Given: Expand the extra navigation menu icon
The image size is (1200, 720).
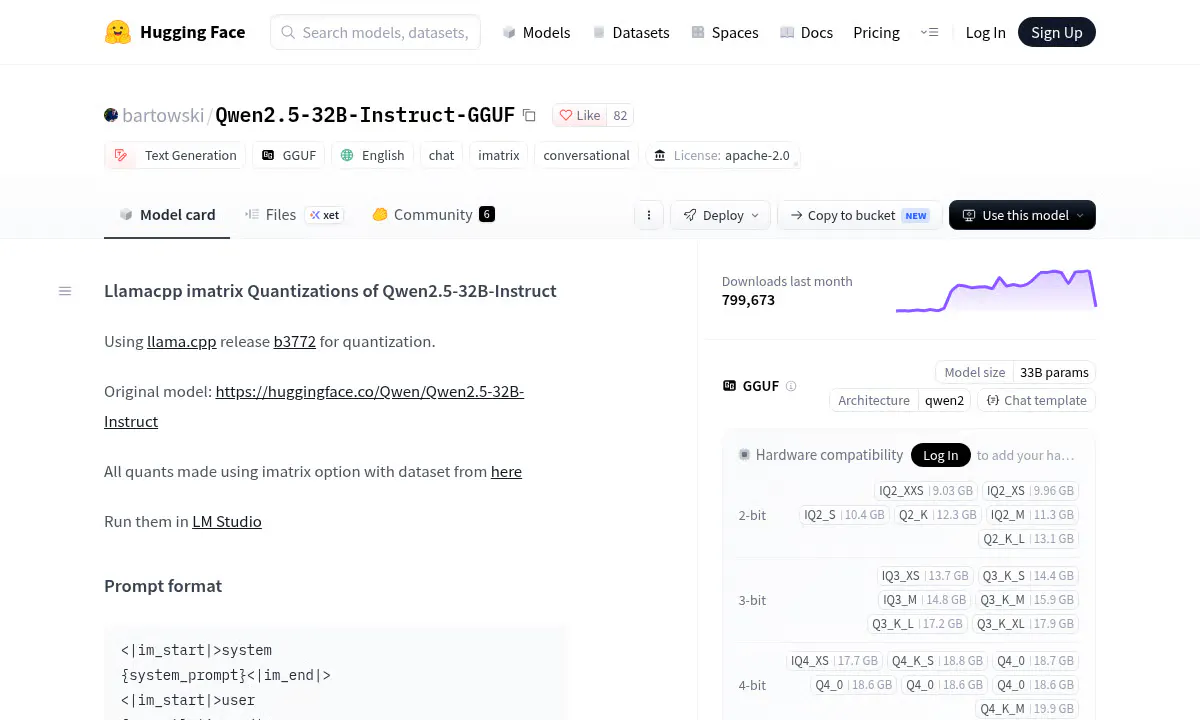Looking at the screenshot, I should pyautogui.click(x=929, y=32).
